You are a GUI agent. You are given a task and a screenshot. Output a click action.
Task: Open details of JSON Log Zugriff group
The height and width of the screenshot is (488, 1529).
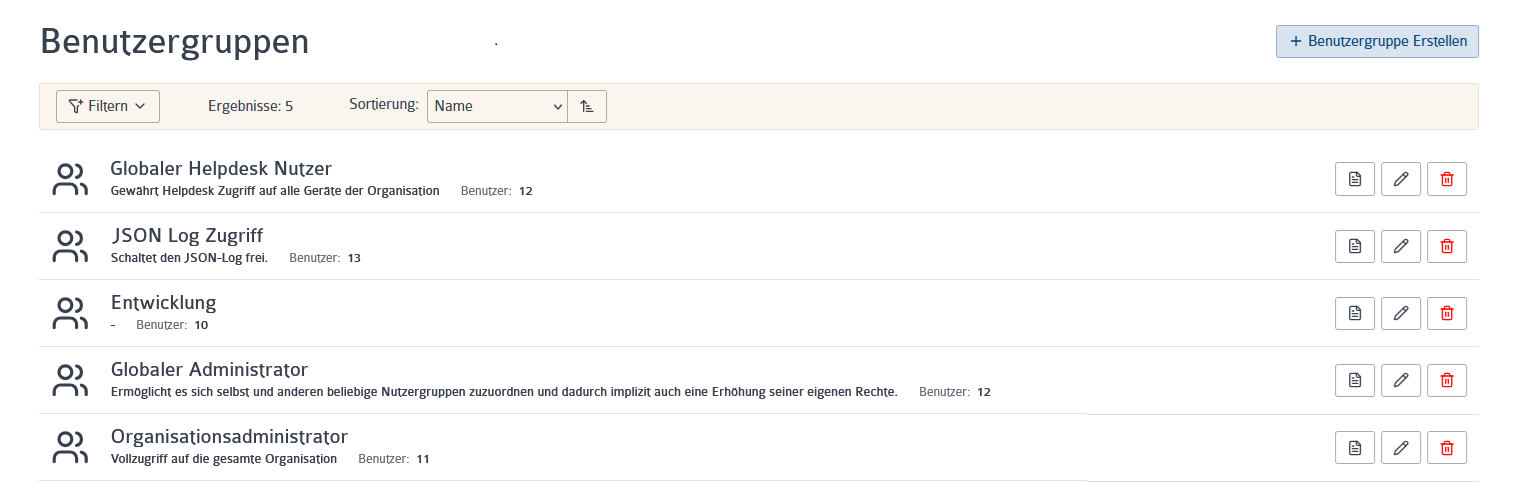1355,246
